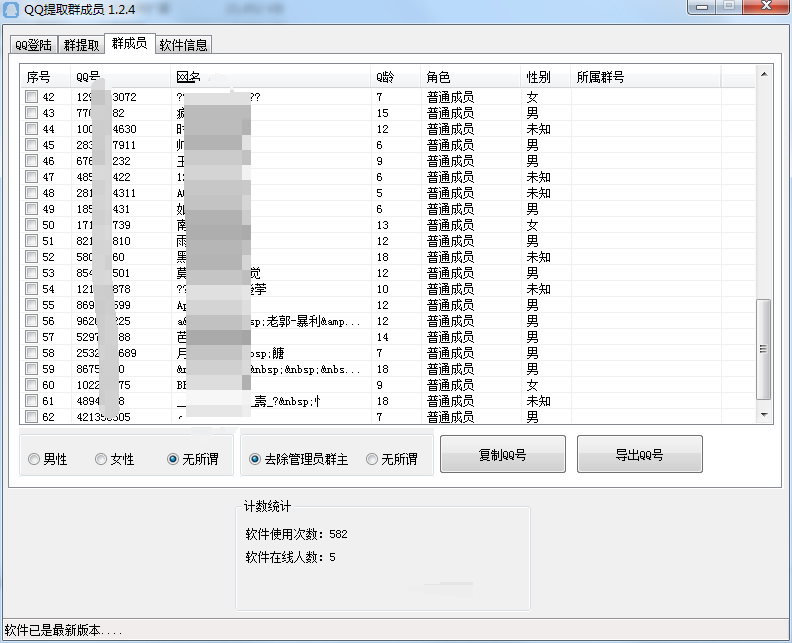Sort by the 序号 column header
This screenshot has width=792, height=643.
tap(45, 77)
